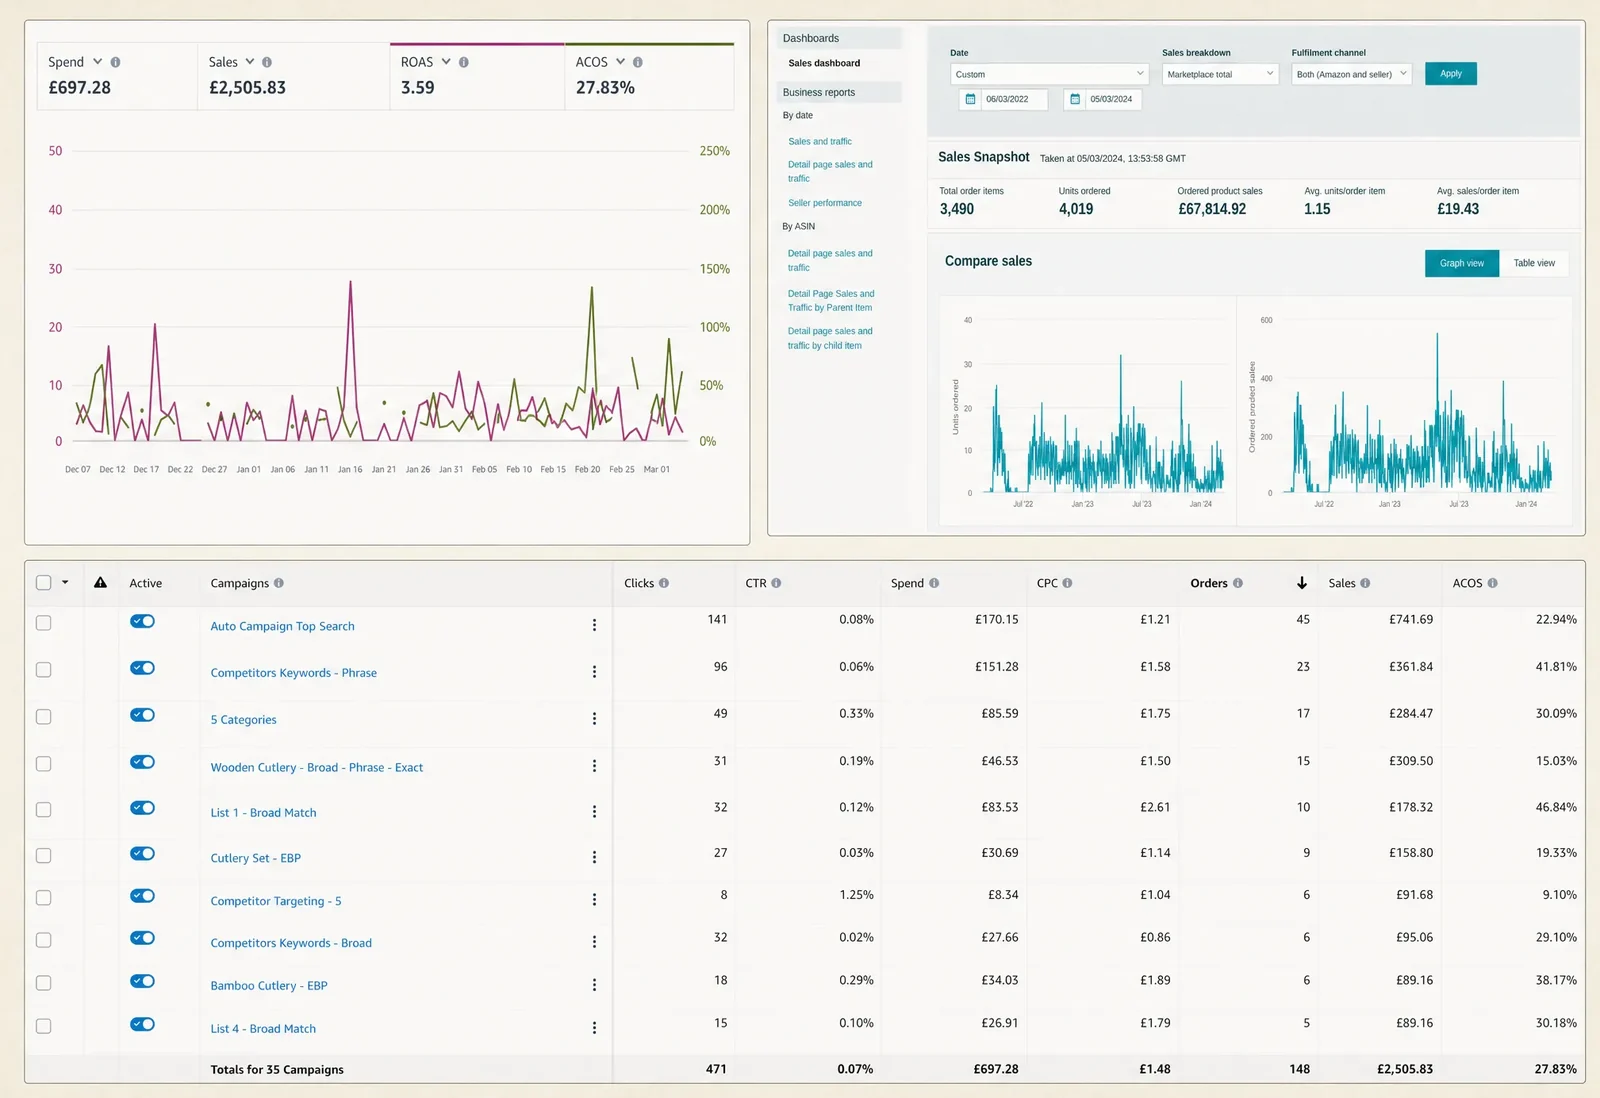Click the warning triangle column icon
The width and height of the screenshot is (1600, 1098).
100,582
